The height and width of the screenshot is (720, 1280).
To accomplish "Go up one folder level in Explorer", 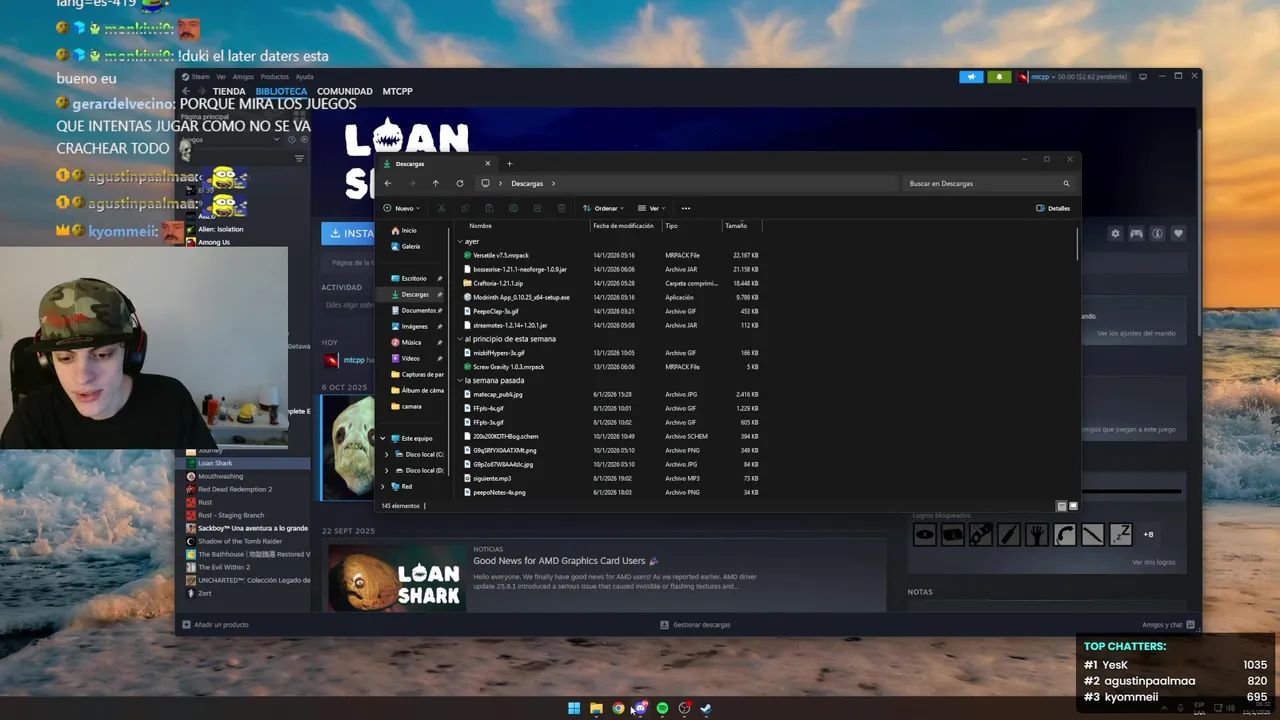I will pyautogui.click(x=435, y=183).
